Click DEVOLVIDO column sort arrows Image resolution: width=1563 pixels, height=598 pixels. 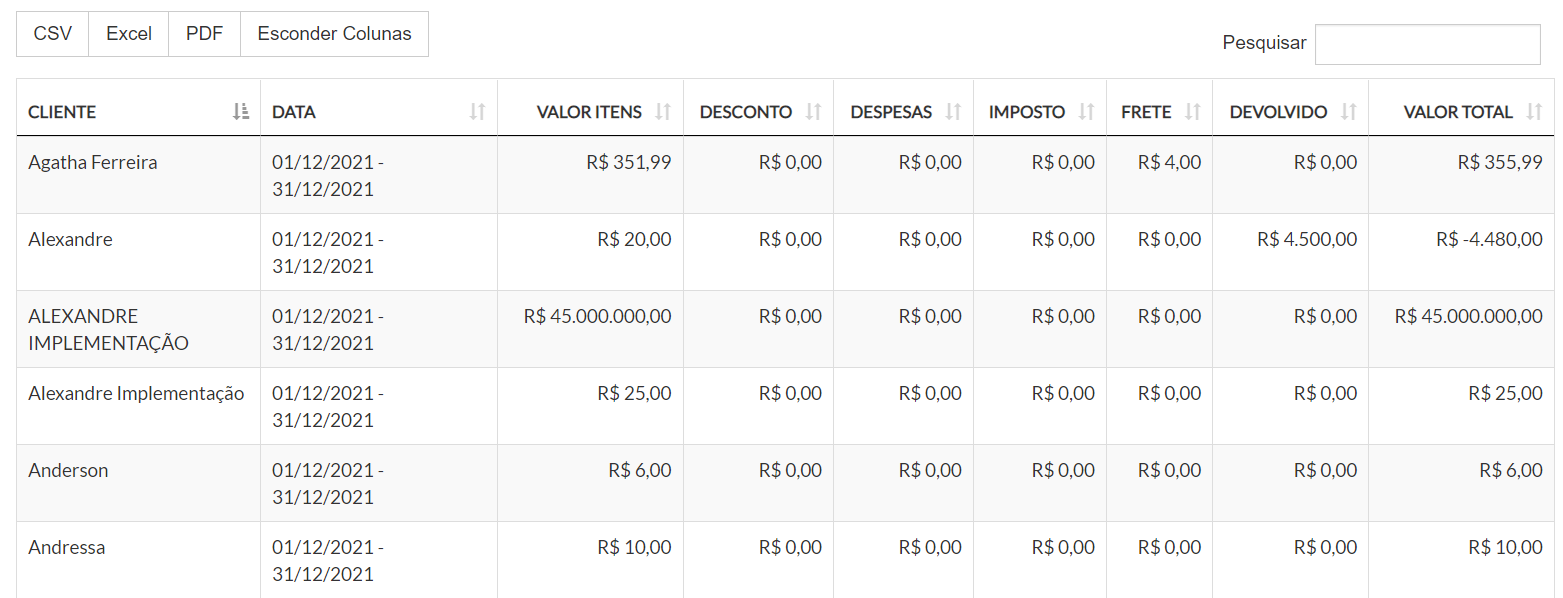[1348, 112]
